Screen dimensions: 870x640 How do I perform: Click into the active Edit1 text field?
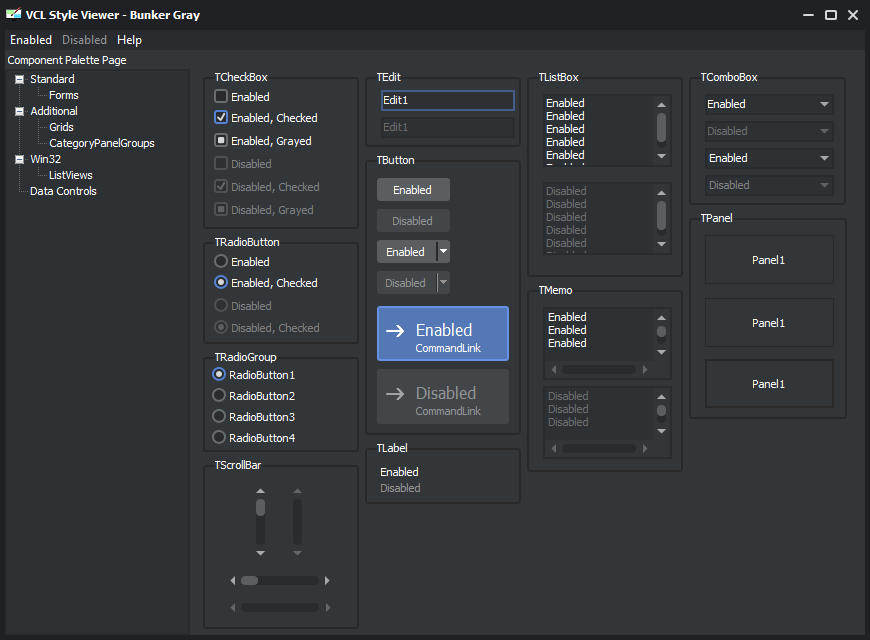pos(448,100)
